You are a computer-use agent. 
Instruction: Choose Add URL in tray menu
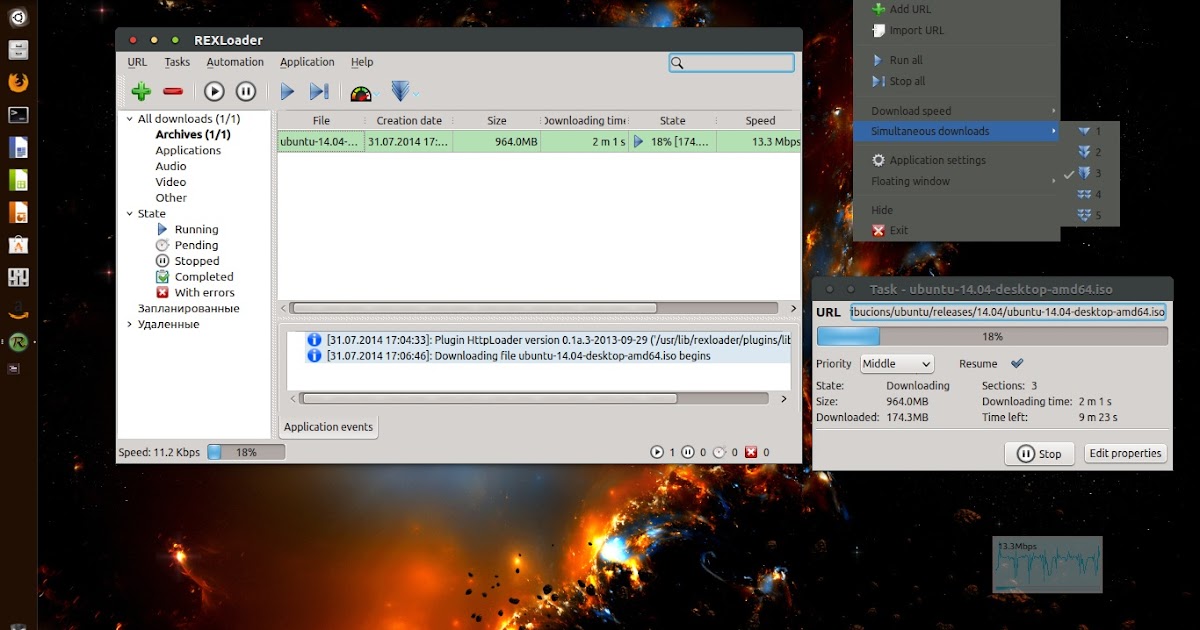click(x=957, y=10)
